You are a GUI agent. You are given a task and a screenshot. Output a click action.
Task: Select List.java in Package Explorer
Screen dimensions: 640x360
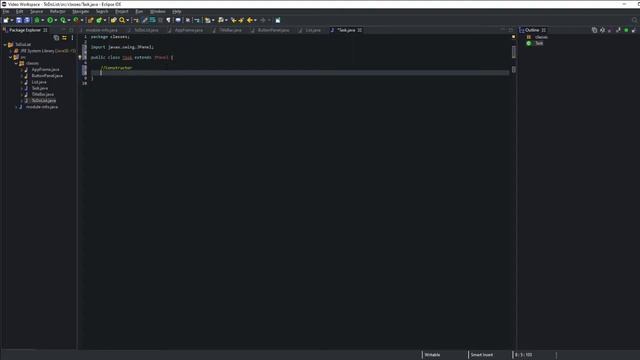(x=39, y=82)
